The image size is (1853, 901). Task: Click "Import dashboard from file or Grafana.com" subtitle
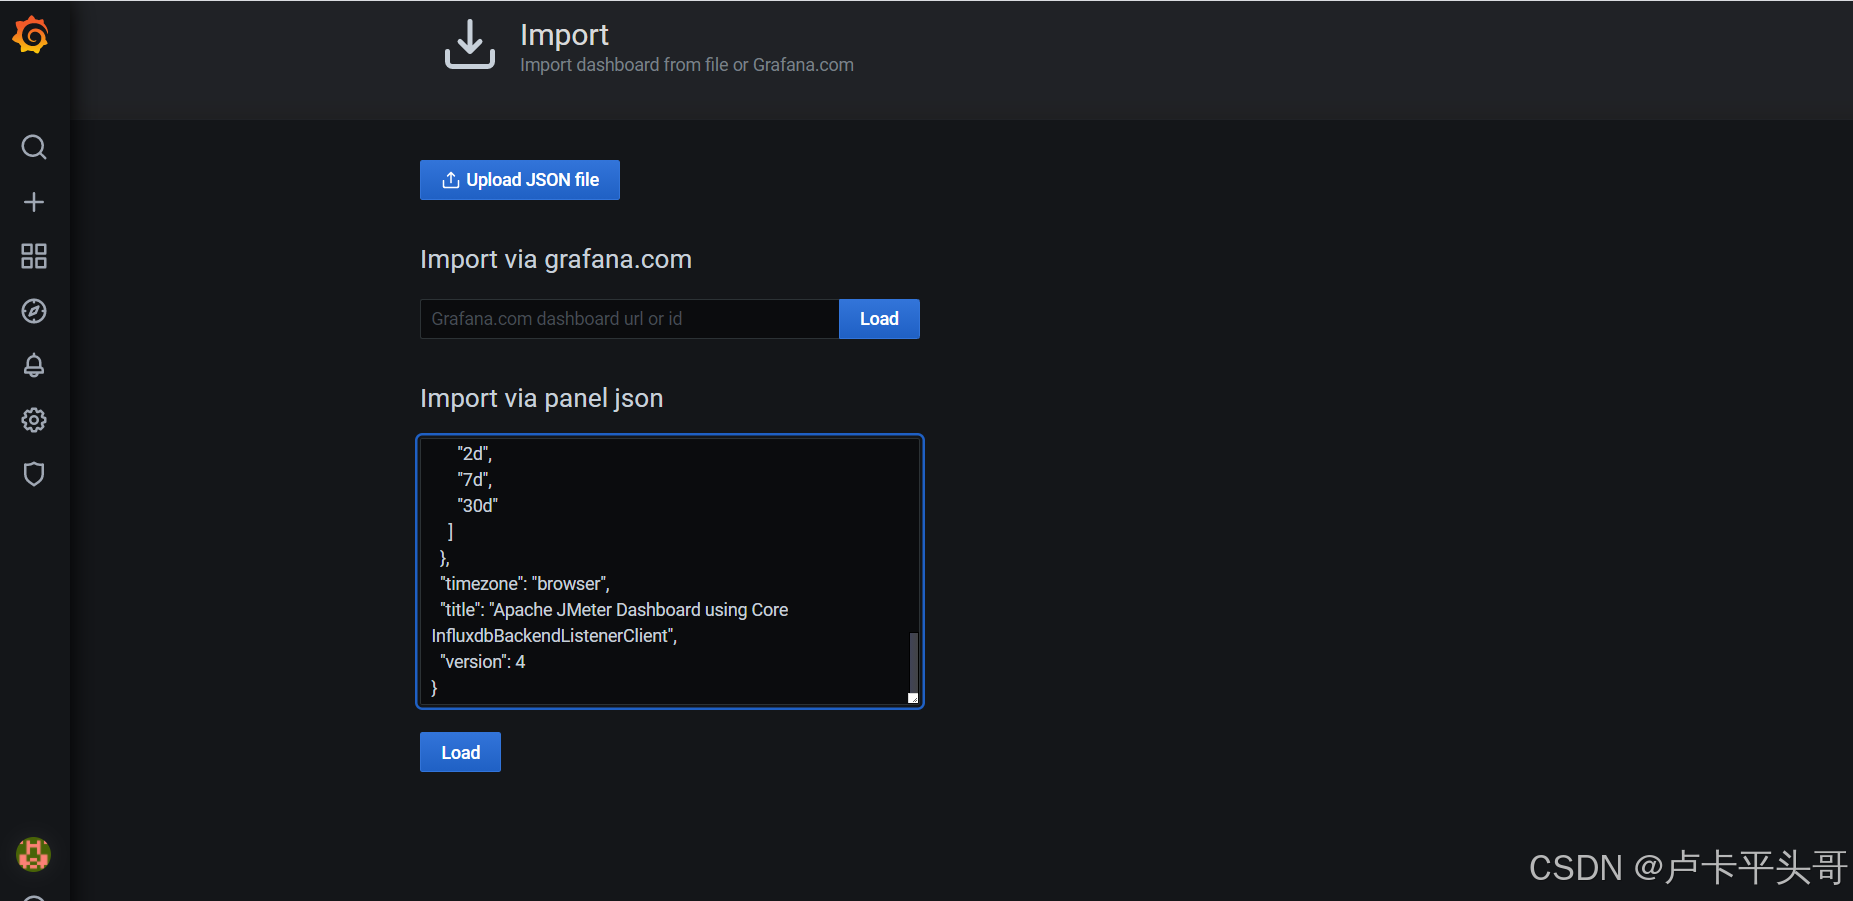687,65
